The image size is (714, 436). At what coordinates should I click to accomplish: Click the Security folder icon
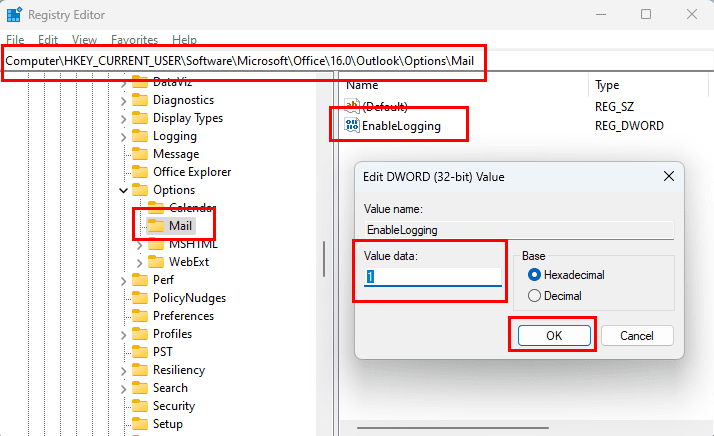pos(140,406)
